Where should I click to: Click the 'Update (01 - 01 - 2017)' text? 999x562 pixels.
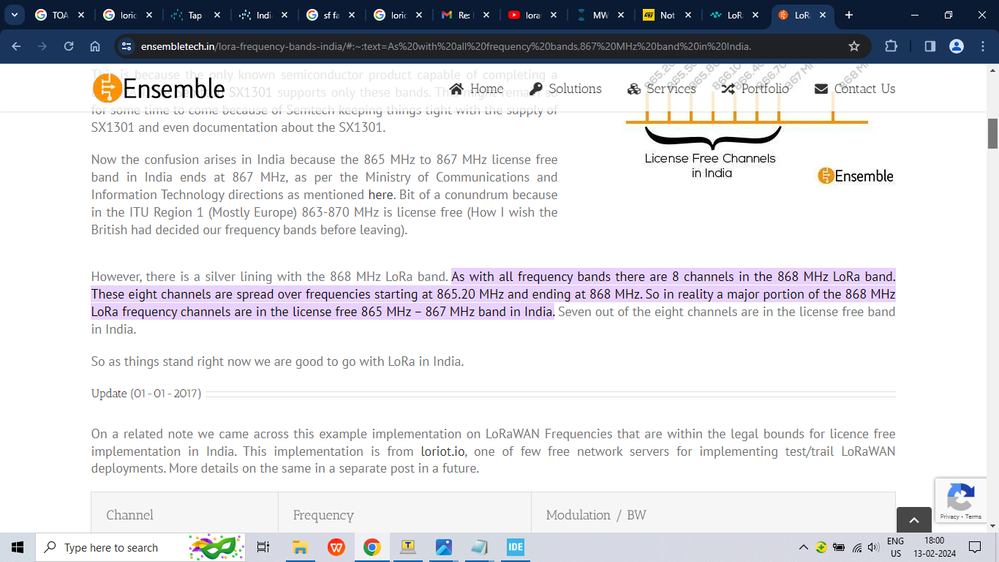point(146,394)
